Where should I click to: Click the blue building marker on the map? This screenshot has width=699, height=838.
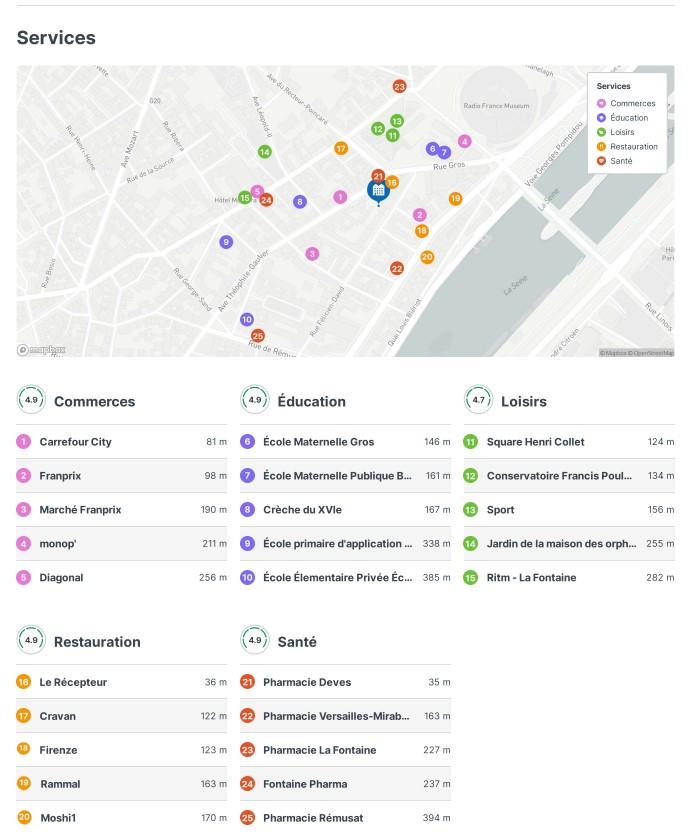378,190
